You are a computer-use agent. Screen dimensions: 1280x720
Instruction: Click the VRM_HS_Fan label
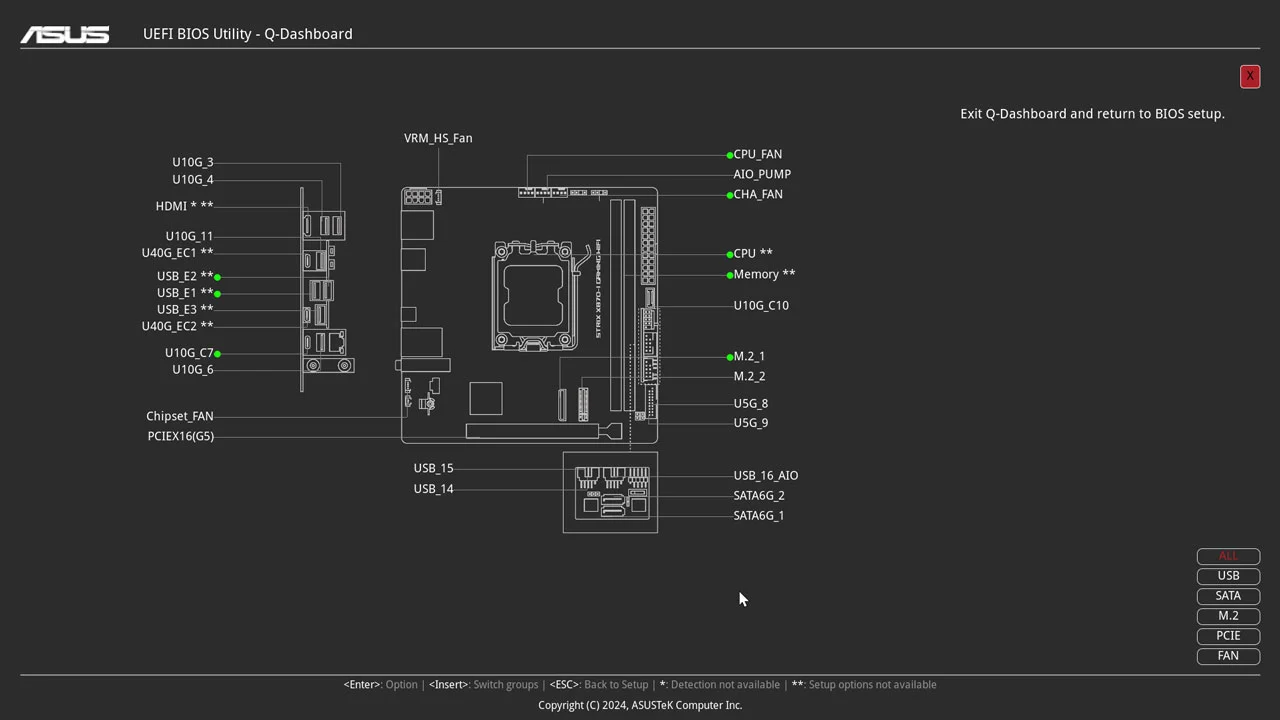tap(437, 138)
